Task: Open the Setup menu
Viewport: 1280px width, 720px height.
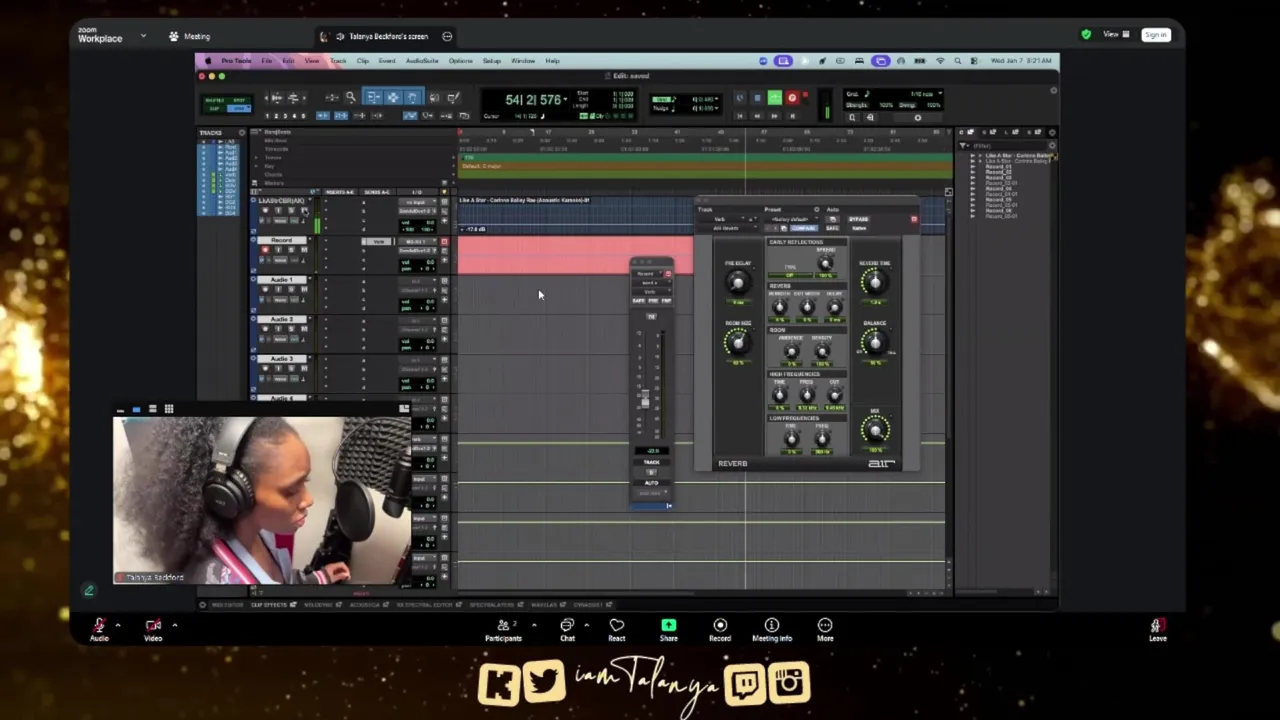Action: pyautogui.click(x=491, y=61)
